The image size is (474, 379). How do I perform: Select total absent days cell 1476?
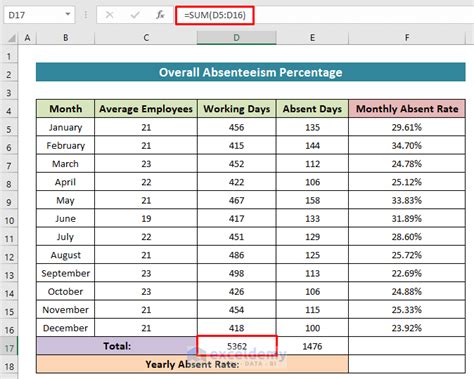tap(312, 346)
